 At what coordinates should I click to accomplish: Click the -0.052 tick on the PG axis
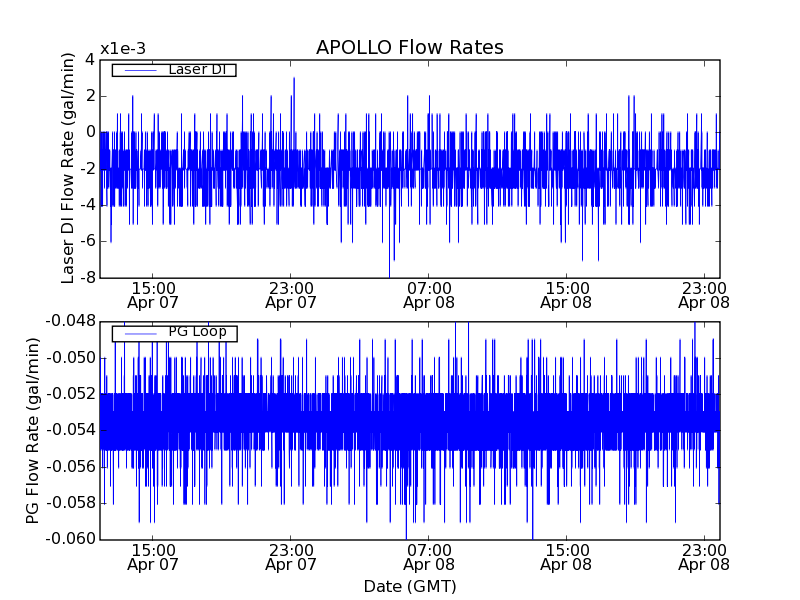click(70, 394)
